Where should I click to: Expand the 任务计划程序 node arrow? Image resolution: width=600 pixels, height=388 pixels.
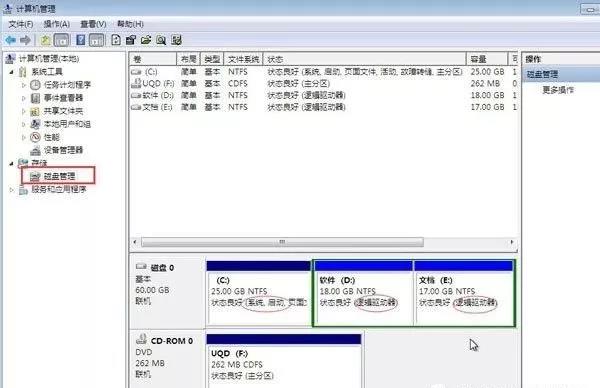(x=24, y=85)
